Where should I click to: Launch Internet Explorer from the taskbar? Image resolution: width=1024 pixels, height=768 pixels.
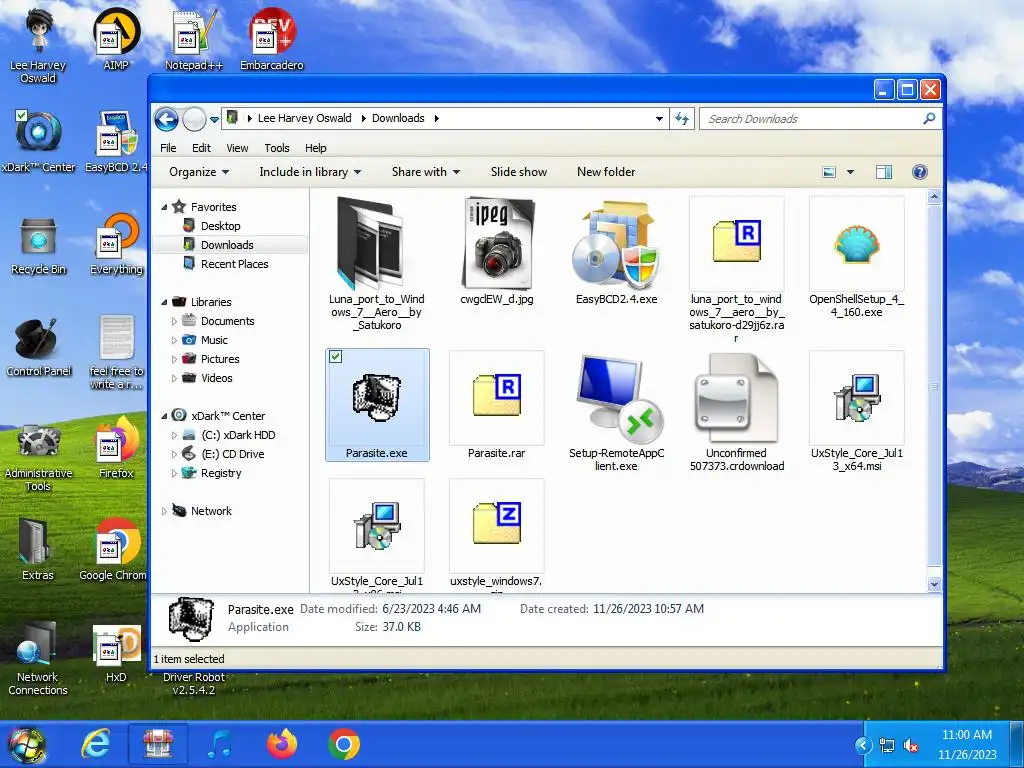96,744
